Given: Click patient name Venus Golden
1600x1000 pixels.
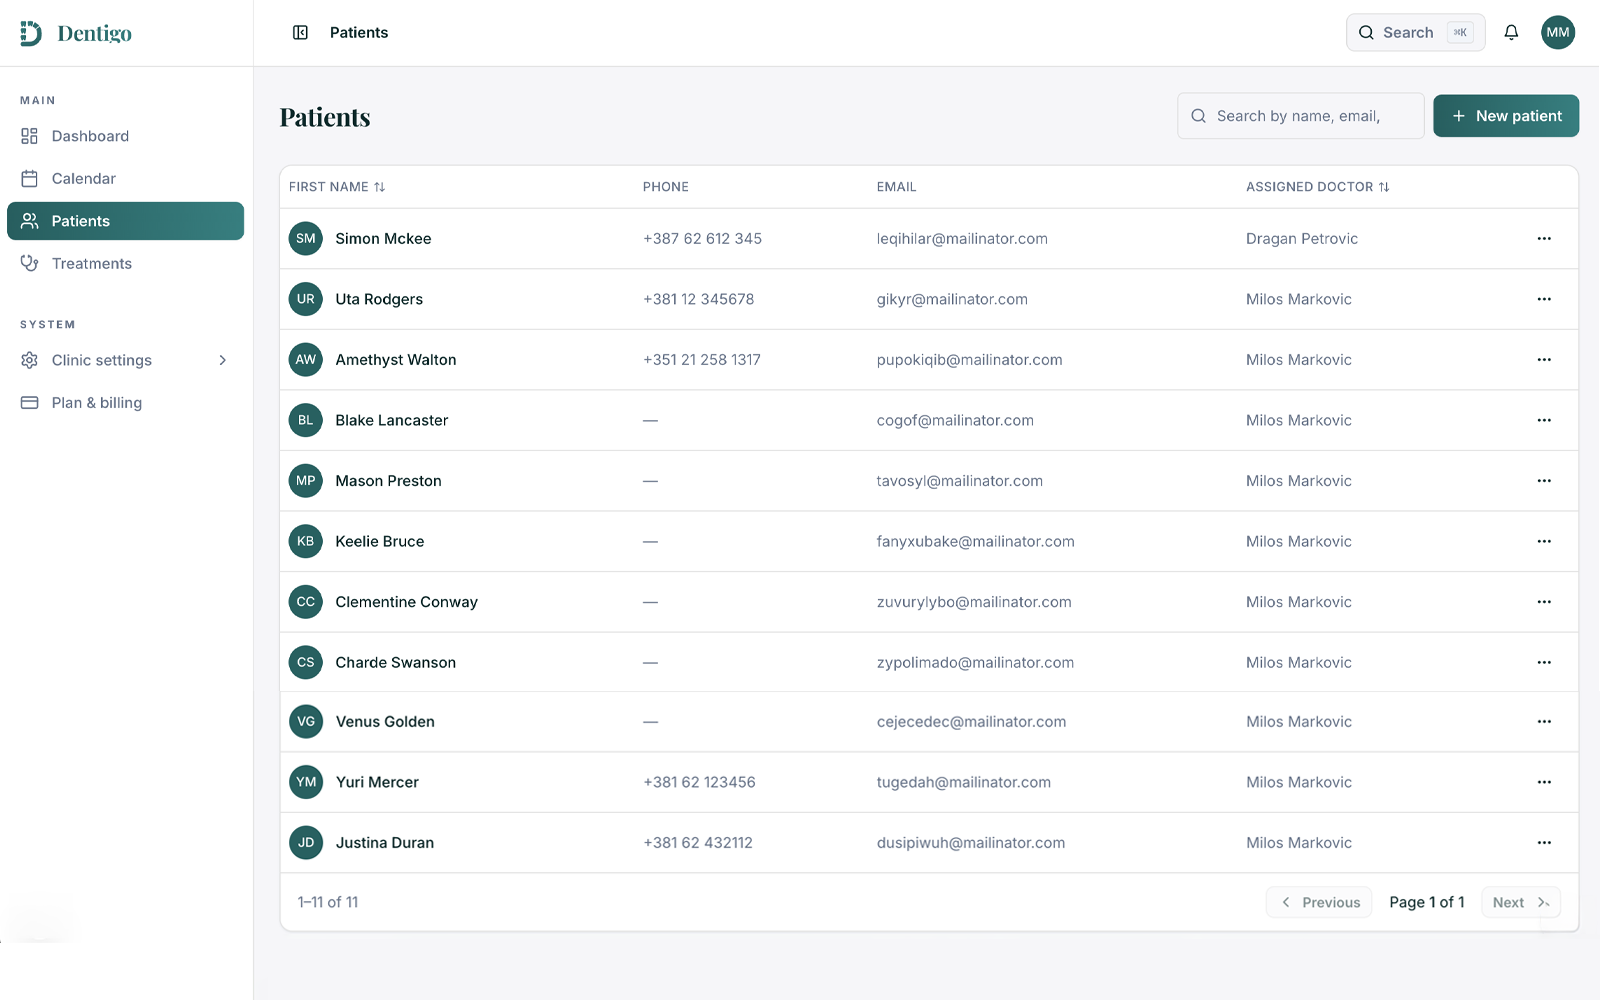Looking at the screenshot, I should coord(385,722).
